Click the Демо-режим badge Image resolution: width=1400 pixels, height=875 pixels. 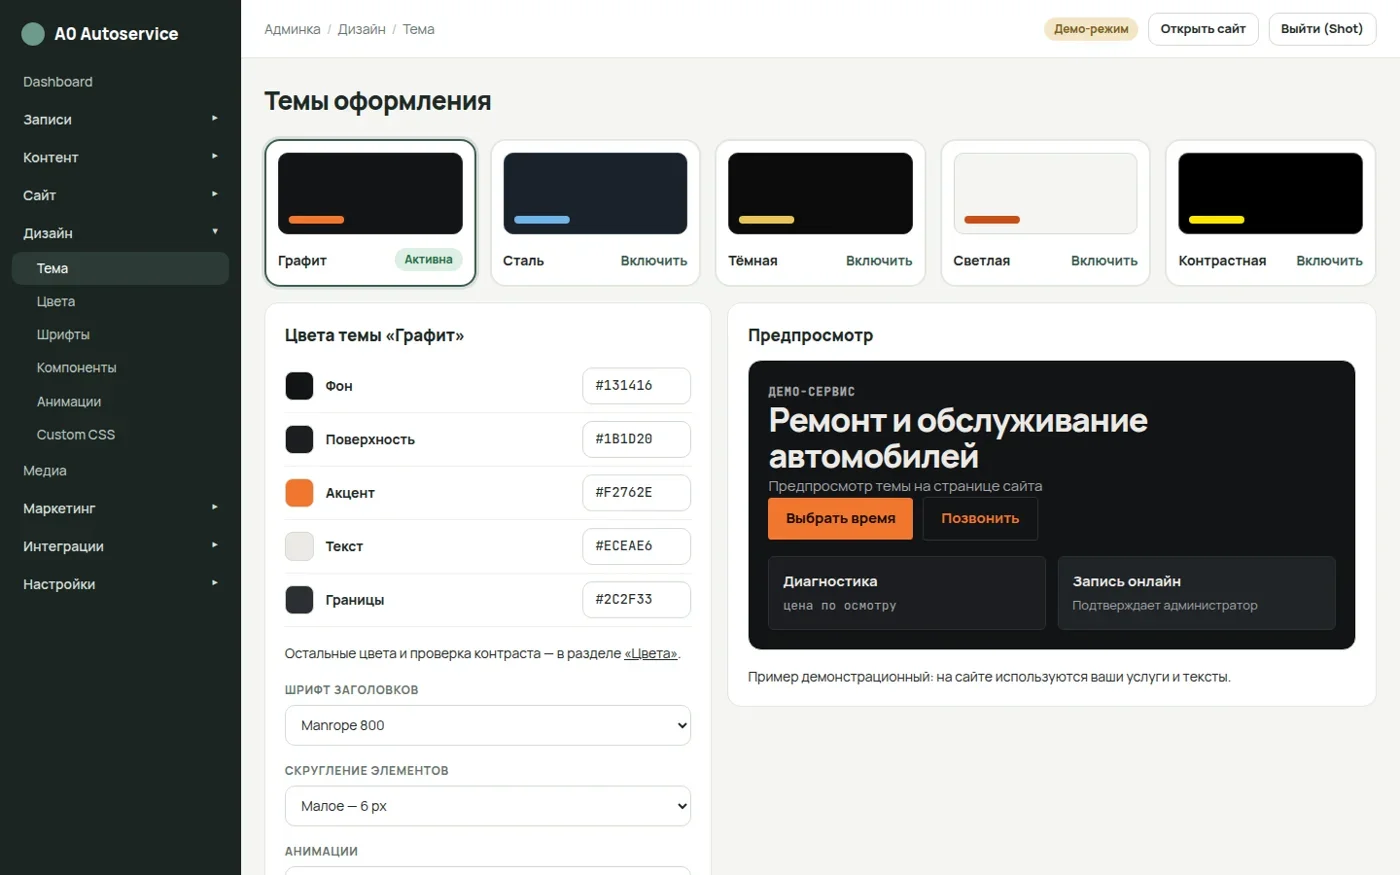pyautogui.click(x=1091, y=29)
